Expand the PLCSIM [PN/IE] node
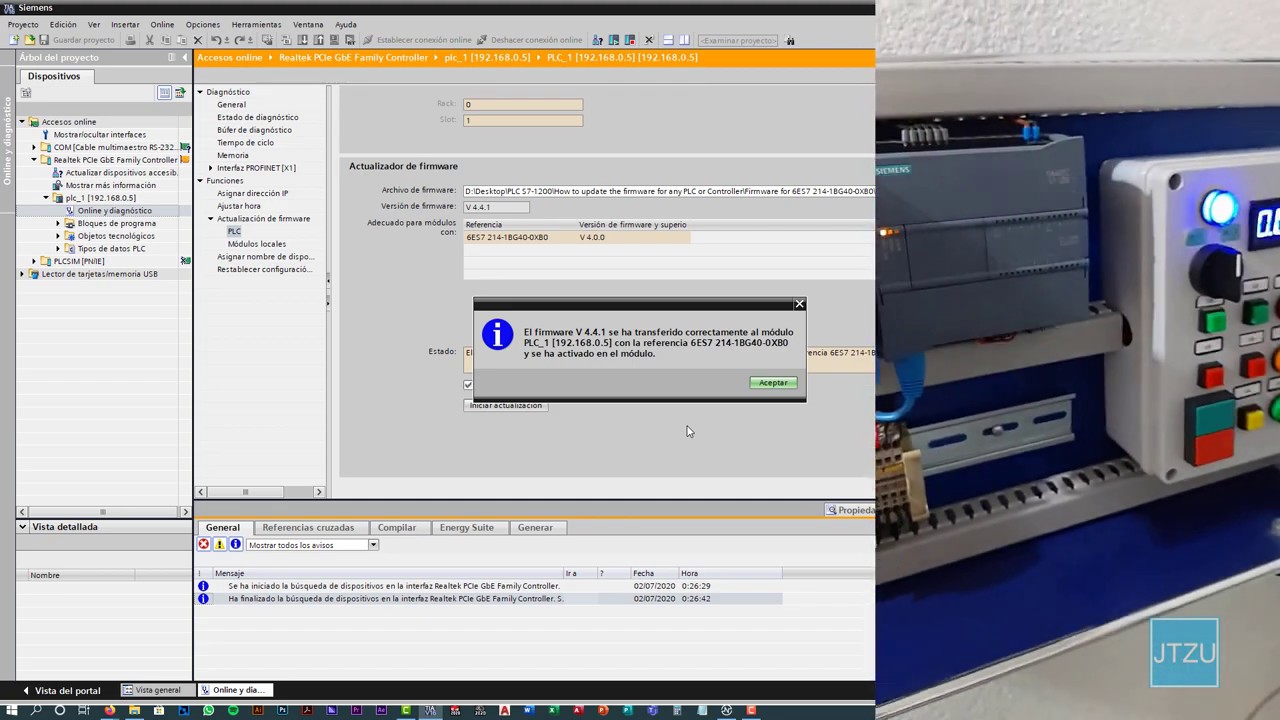 coord(34,261)
